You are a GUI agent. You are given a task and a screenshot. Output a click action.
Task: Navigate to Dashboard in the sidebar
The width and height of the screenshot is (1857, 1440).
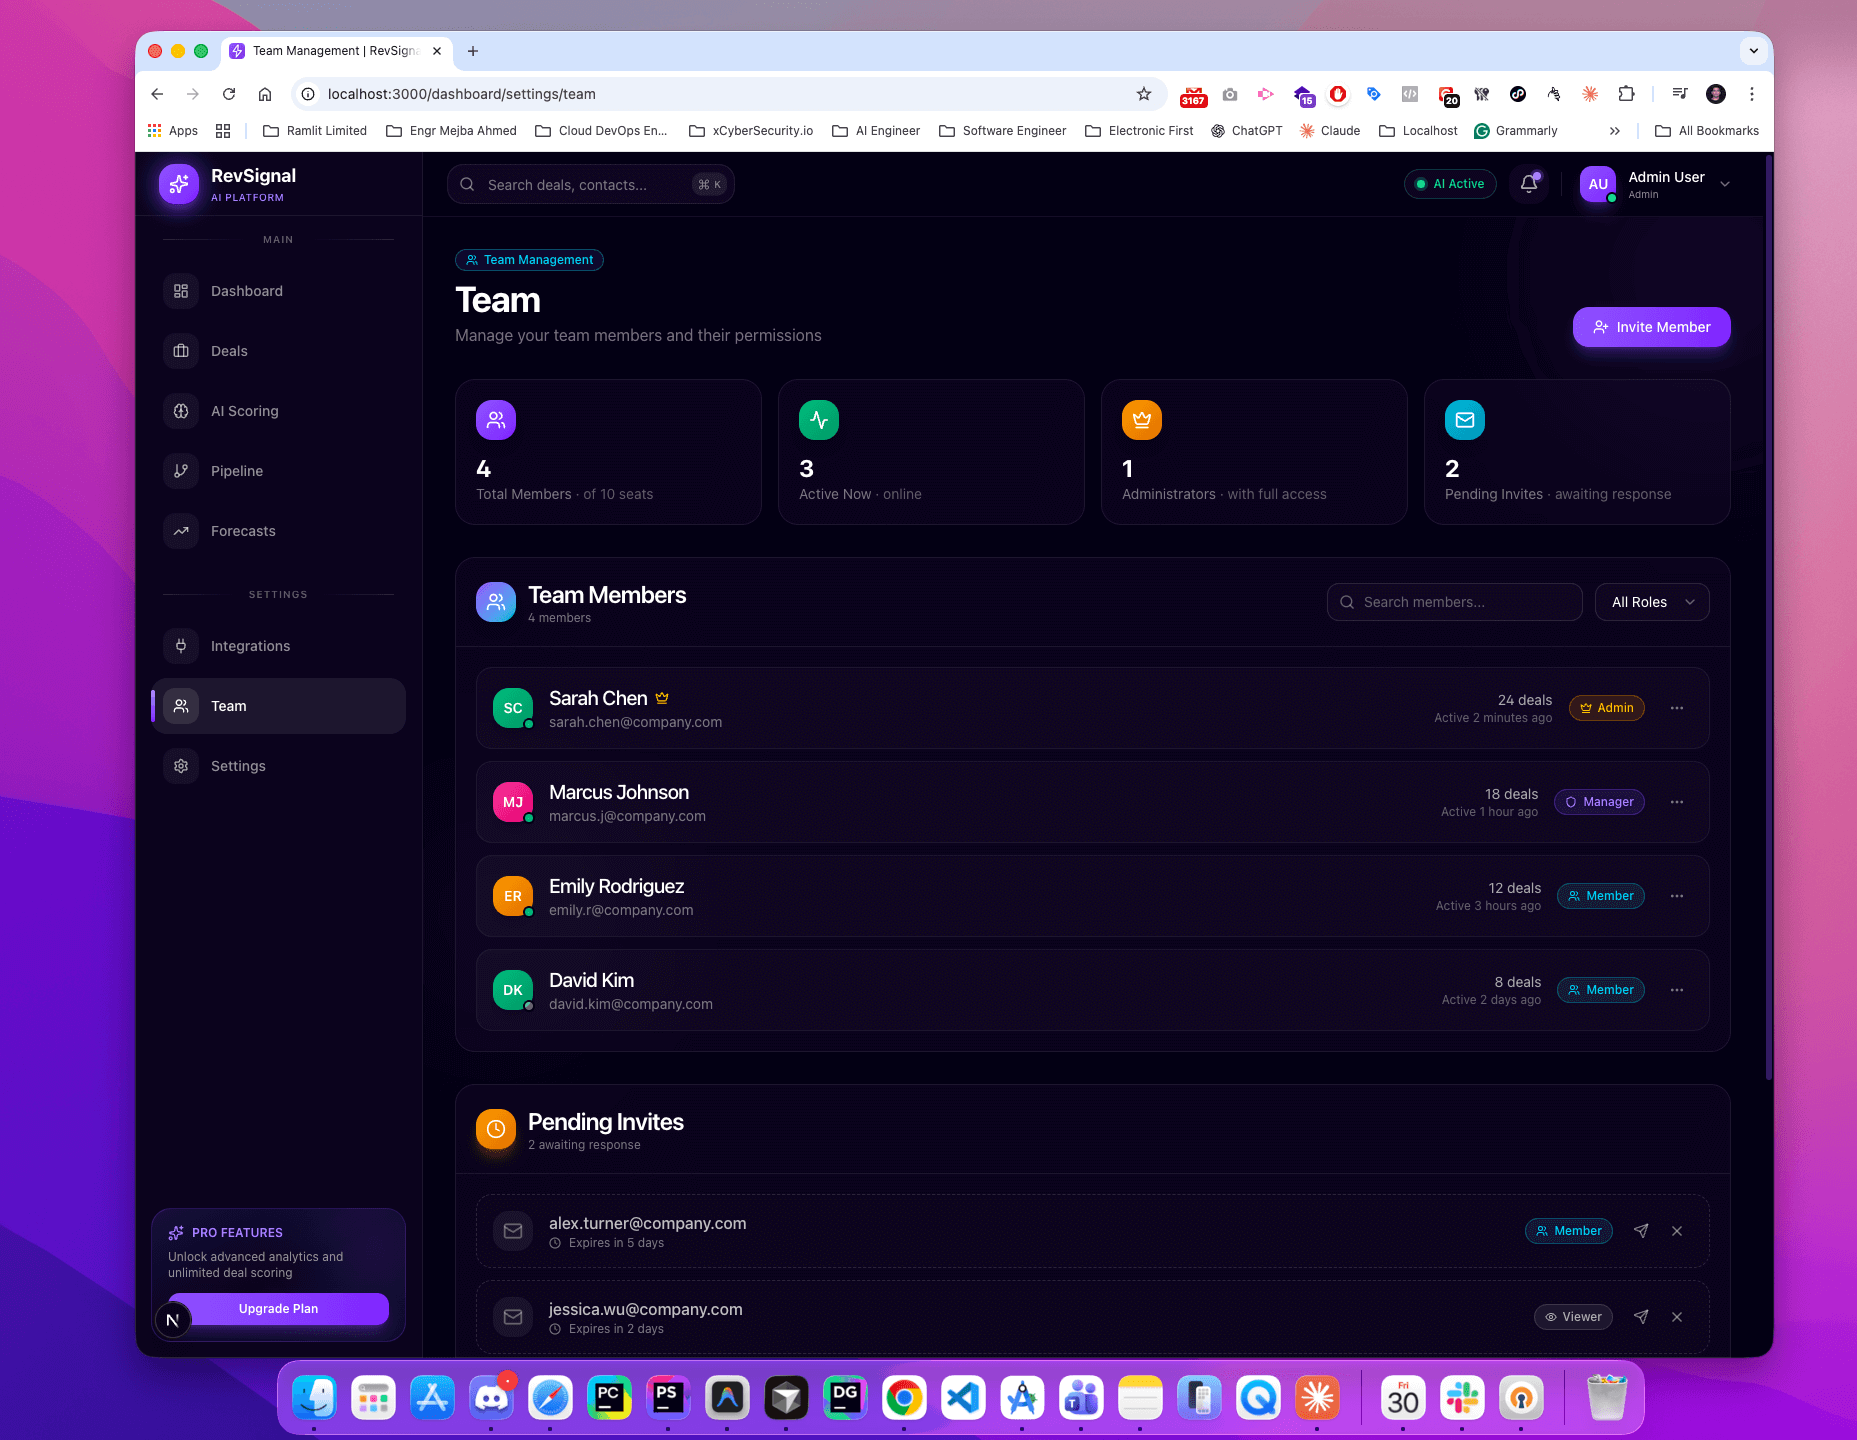(246, 291)
